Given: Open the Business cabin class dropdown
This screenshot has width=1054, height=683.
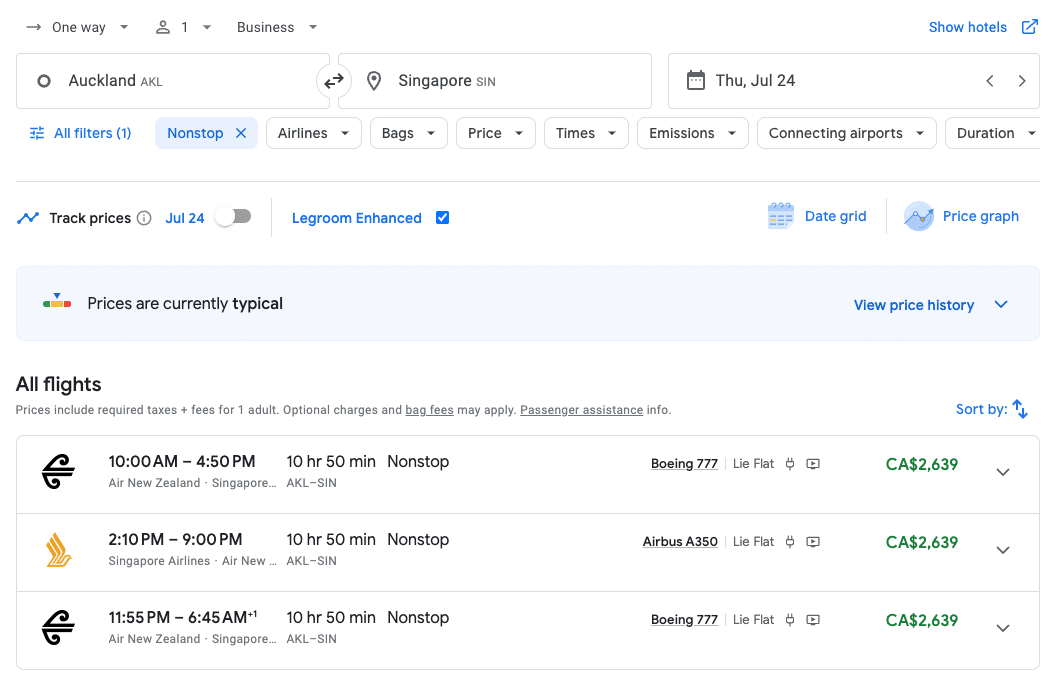Looking at the screenshot, I should [277, 27].
